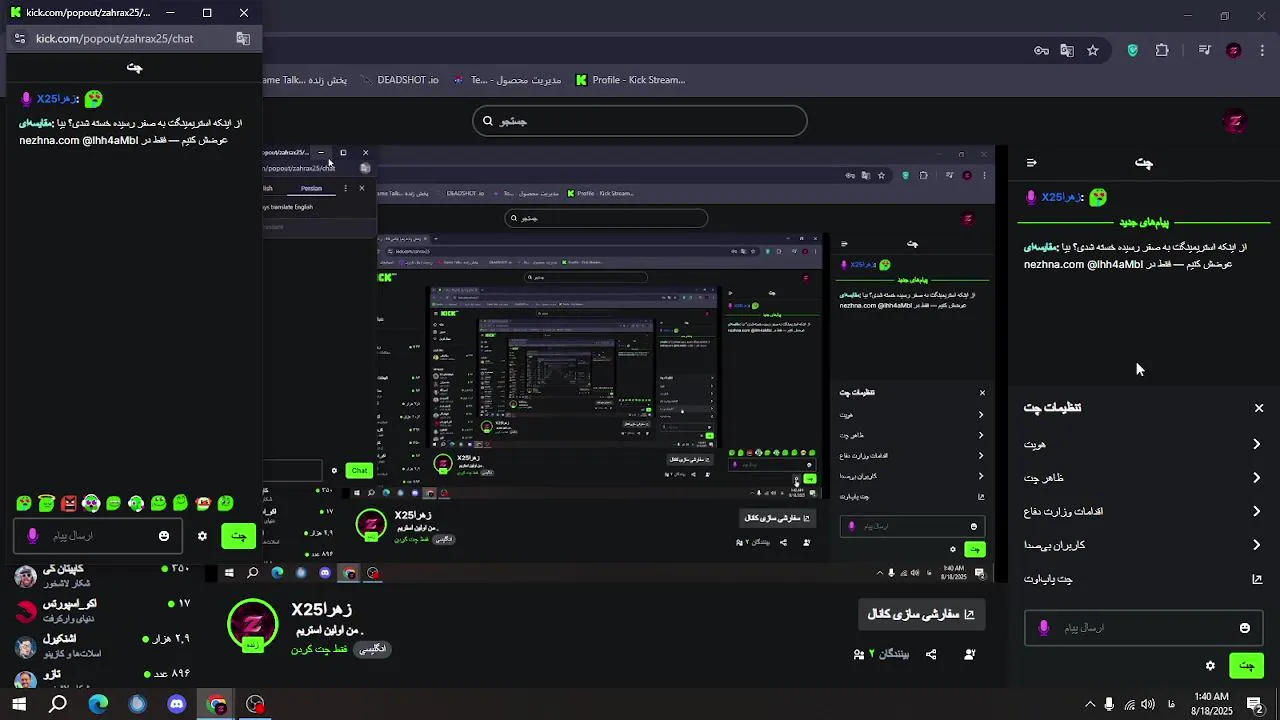1280x720 pixels.
Task: Click فا input language indicator in tray
Action: coord(1171,704)
